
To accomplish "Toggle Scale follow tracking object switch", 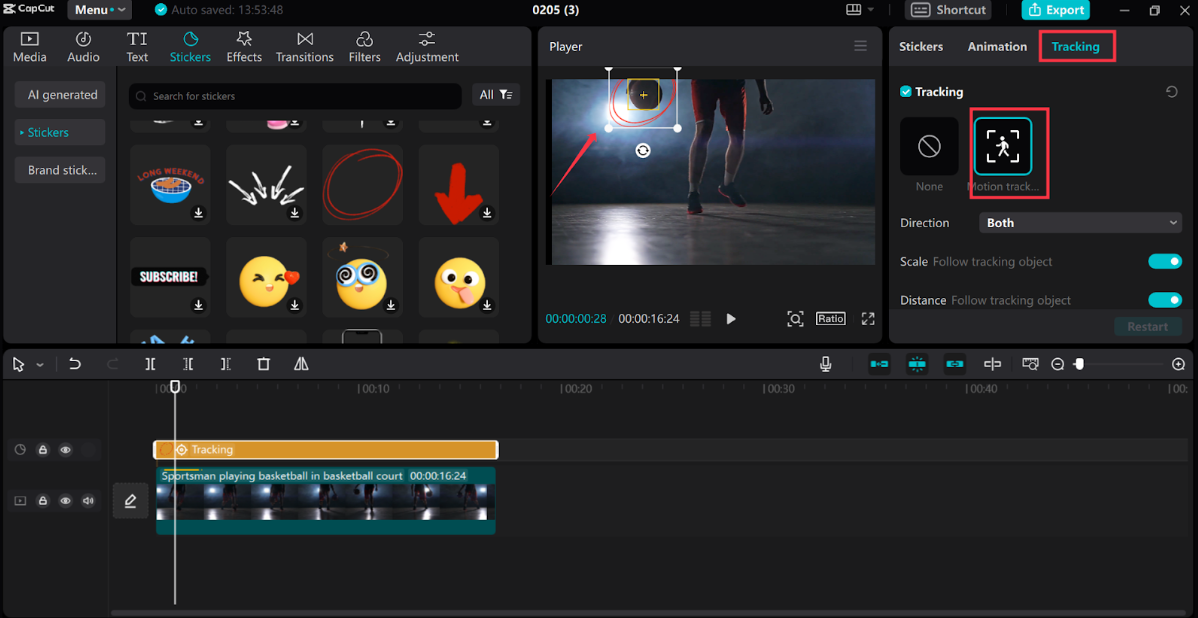I will click(x=1164, y=262).
